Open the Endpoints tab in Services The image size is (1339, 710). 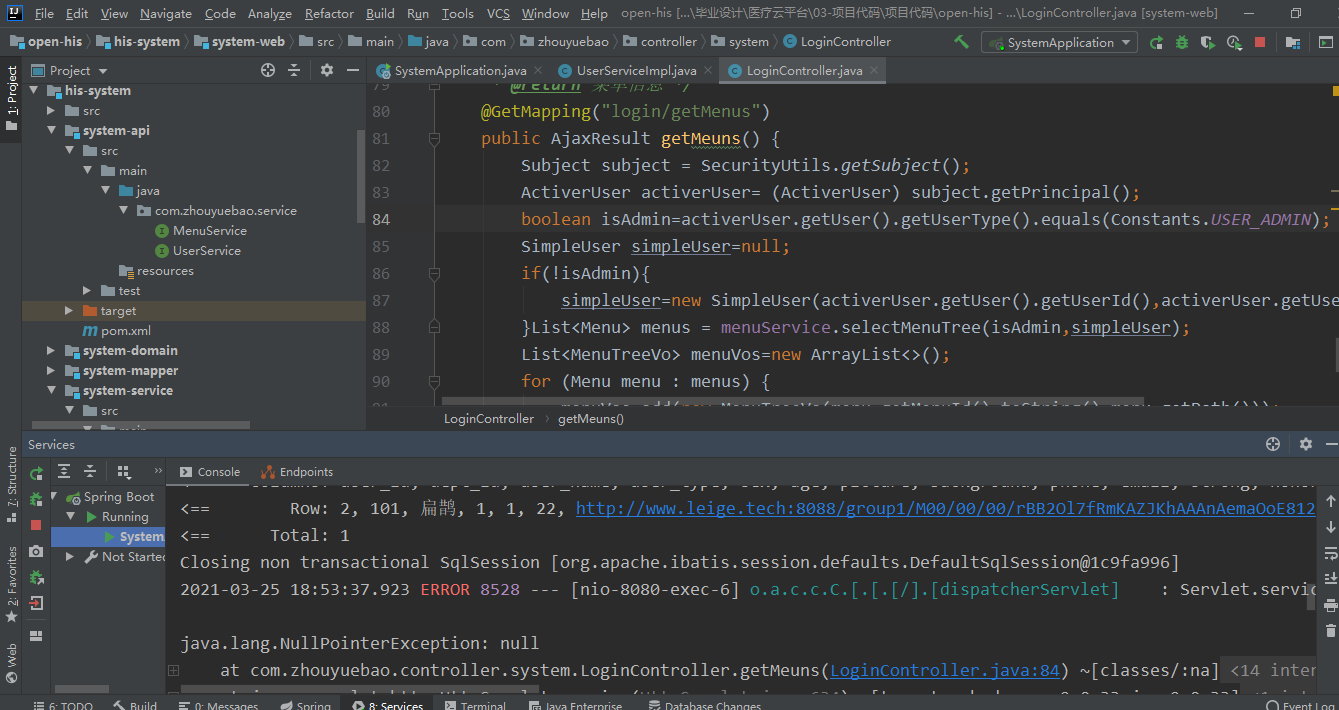coord(297,472)
